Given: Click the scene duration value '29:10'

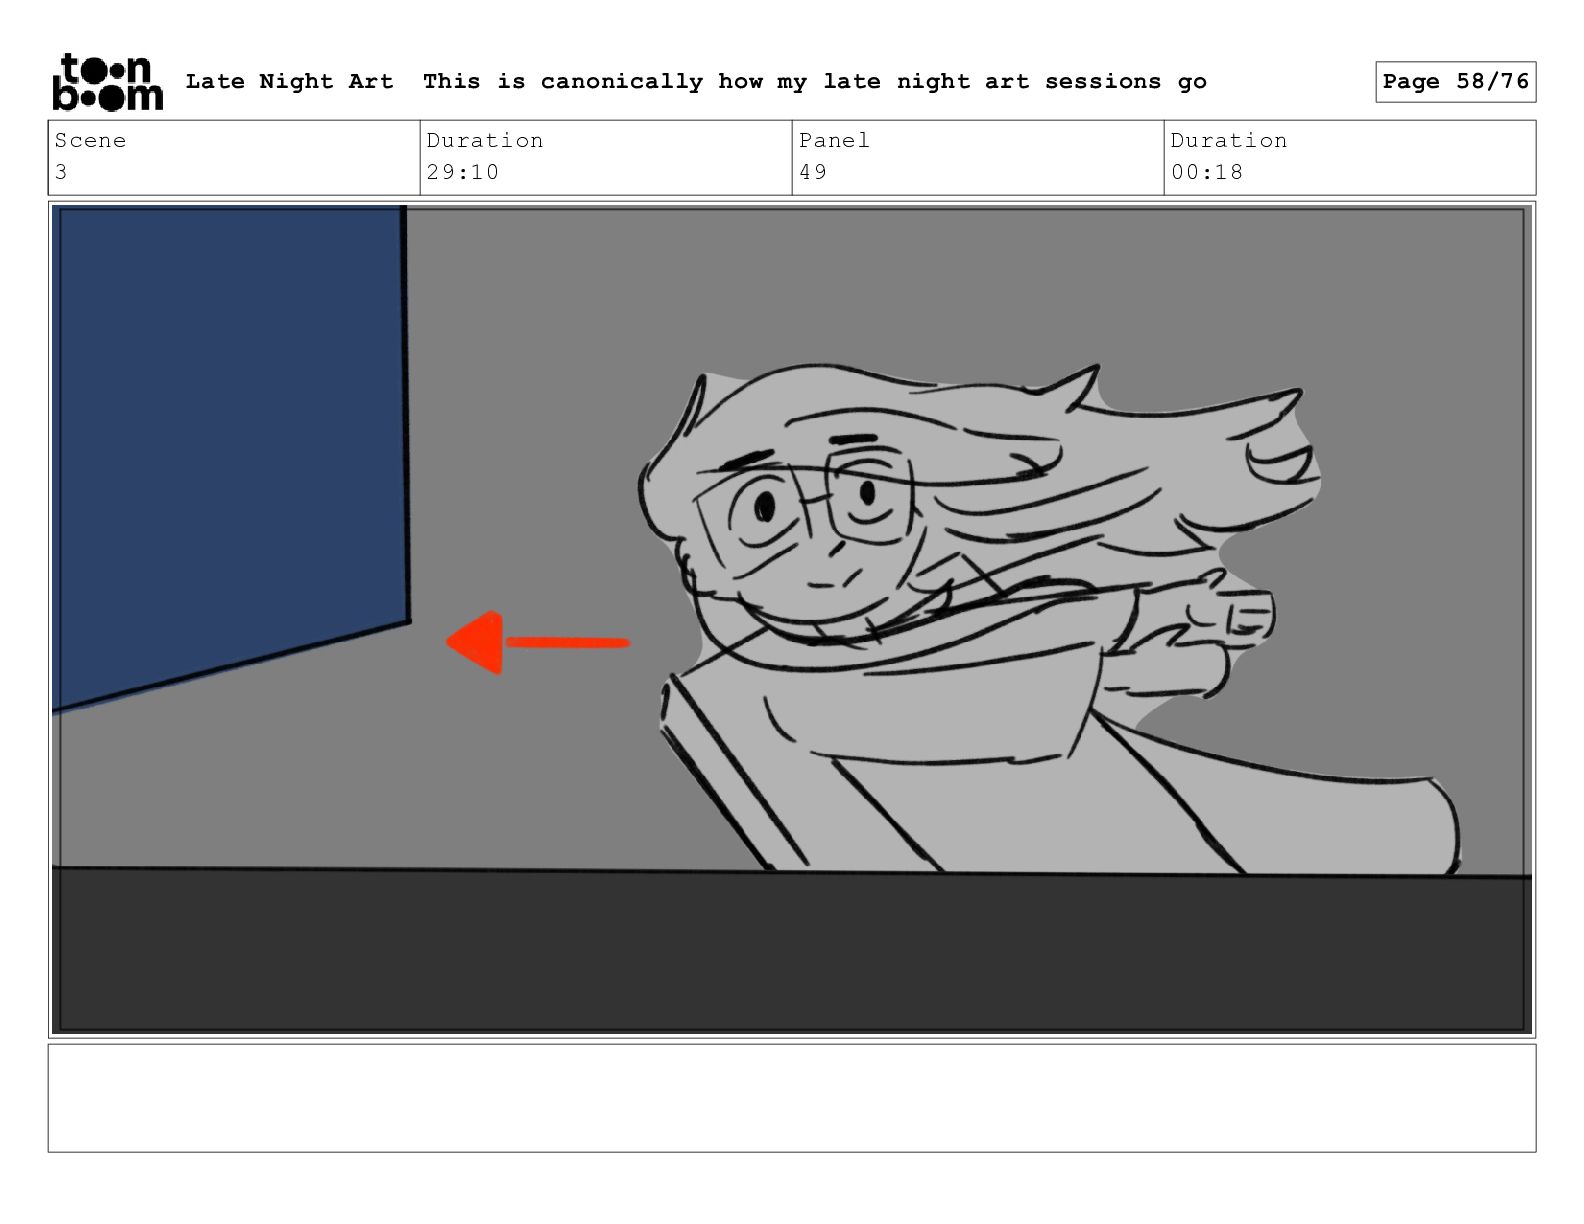Looking at the screenshot, I should pos(462,172).
